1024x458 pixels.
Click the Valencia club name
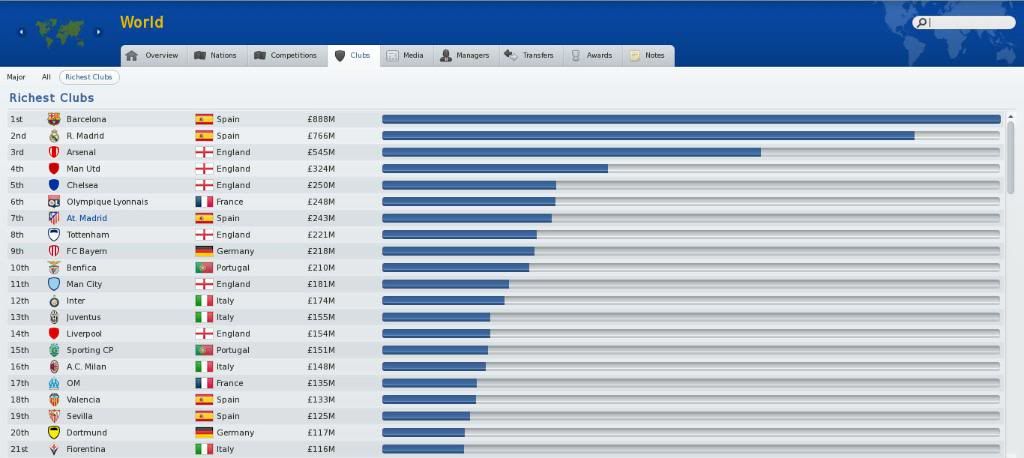click(83, 400)
